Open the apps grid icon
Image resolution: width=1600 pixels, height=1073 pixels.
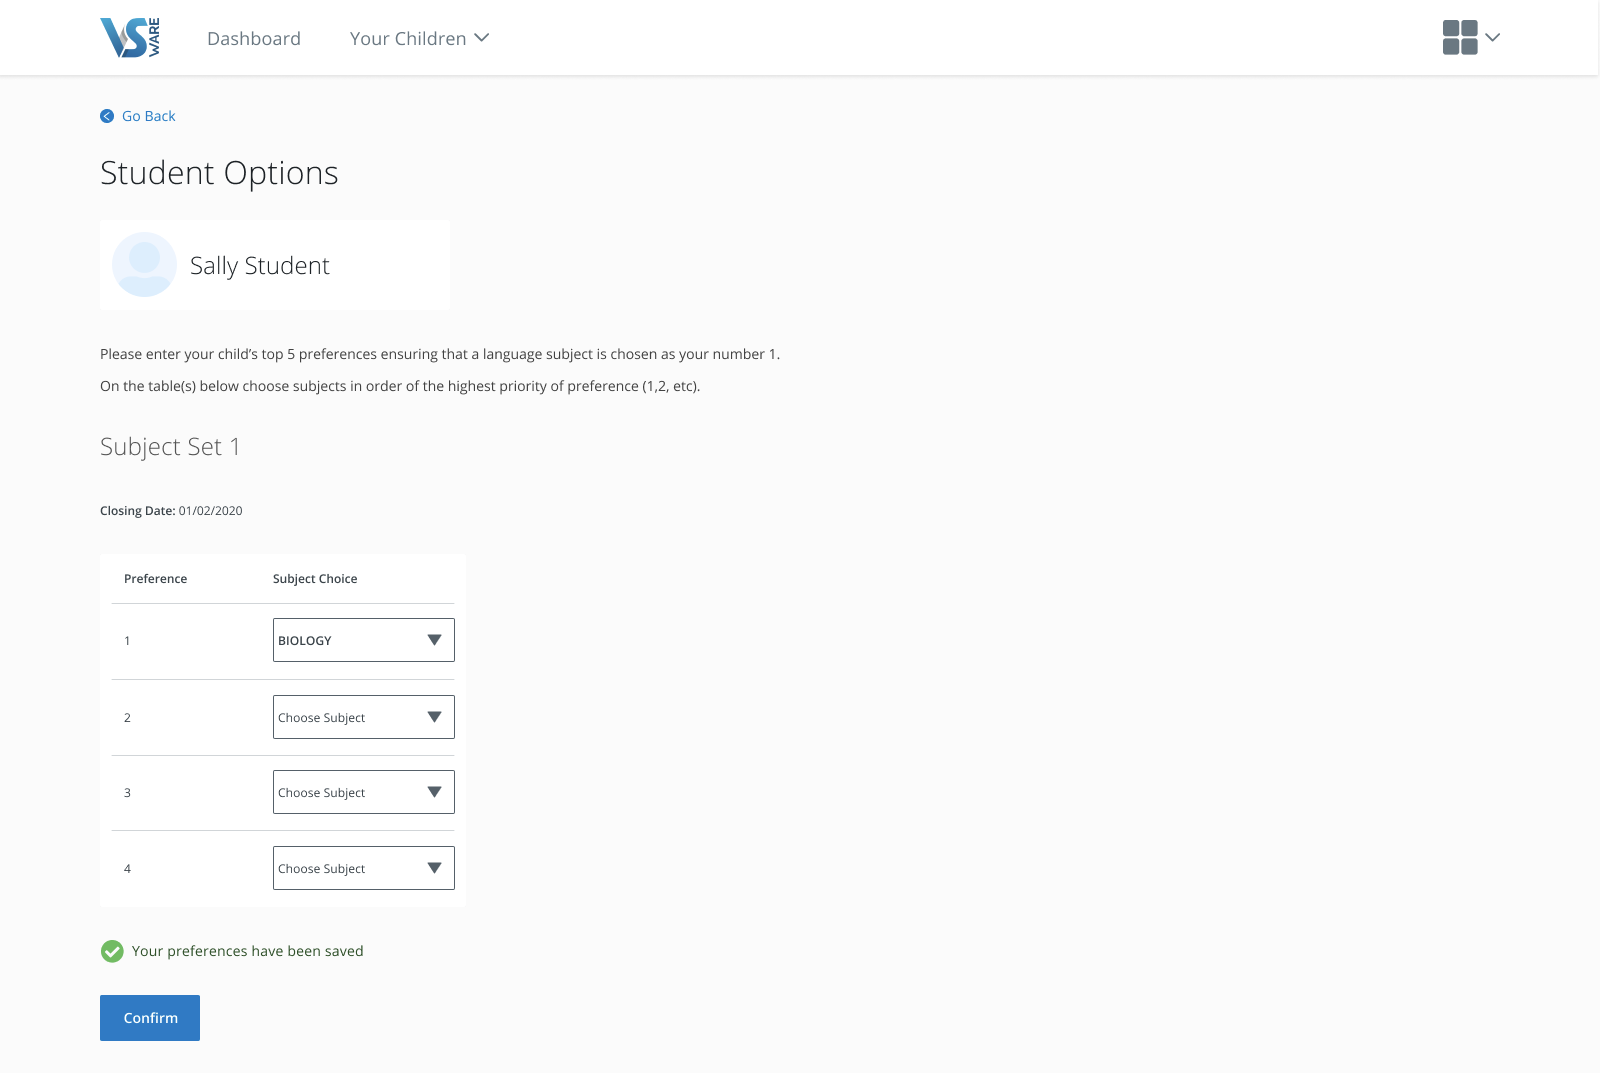pos(1460,38)
